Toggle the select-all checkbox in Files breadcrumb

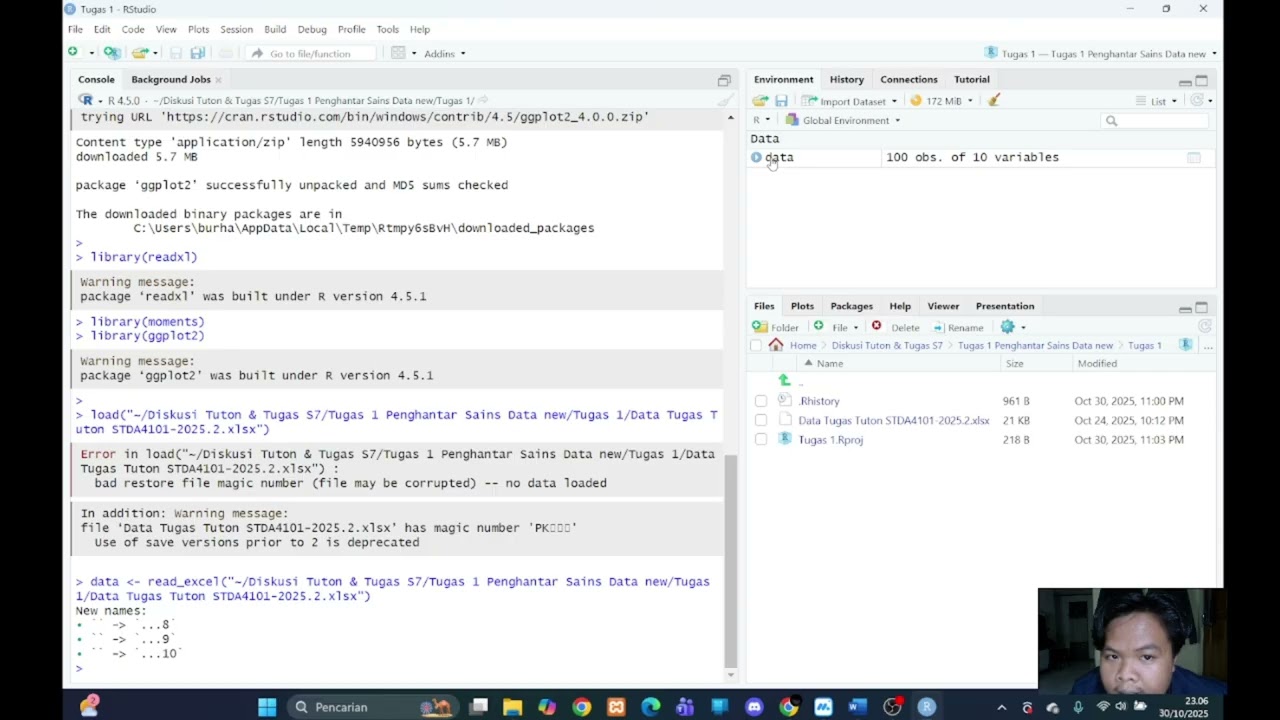click(757, 345)
